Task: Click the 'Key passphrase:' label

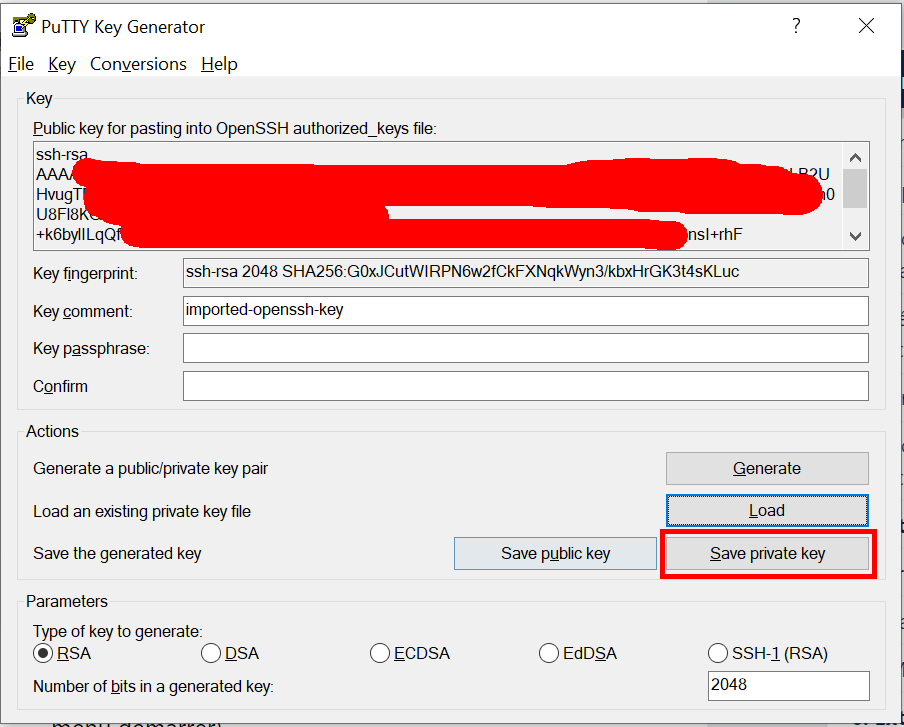Action: 91,349
